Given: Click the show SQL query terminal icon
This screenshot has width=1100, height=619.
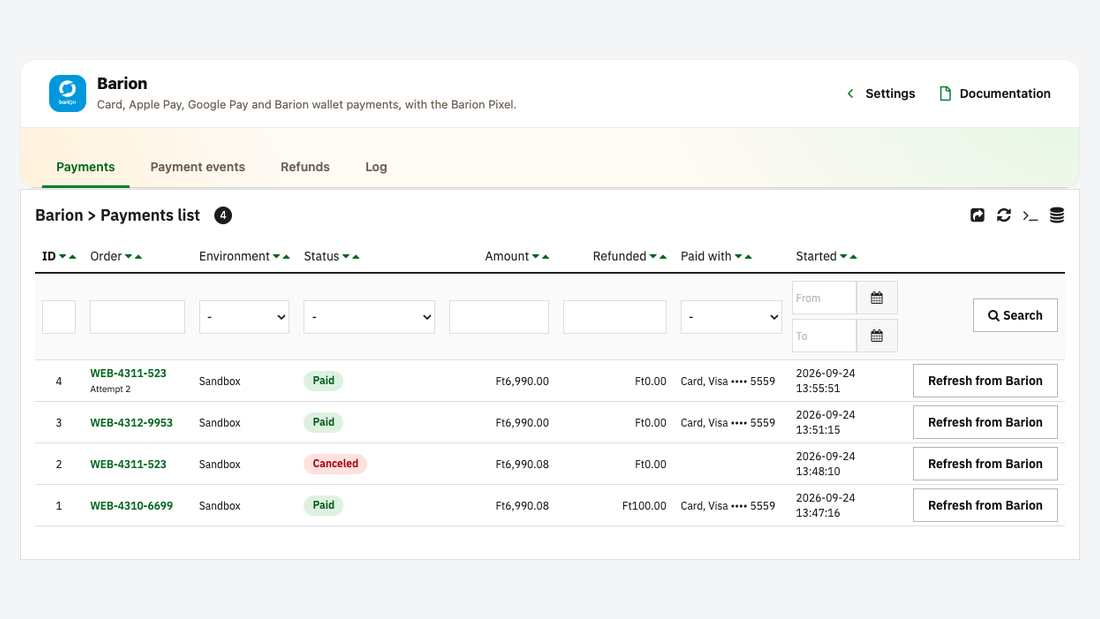Looking at the screenshot, I should point(1030,216).
